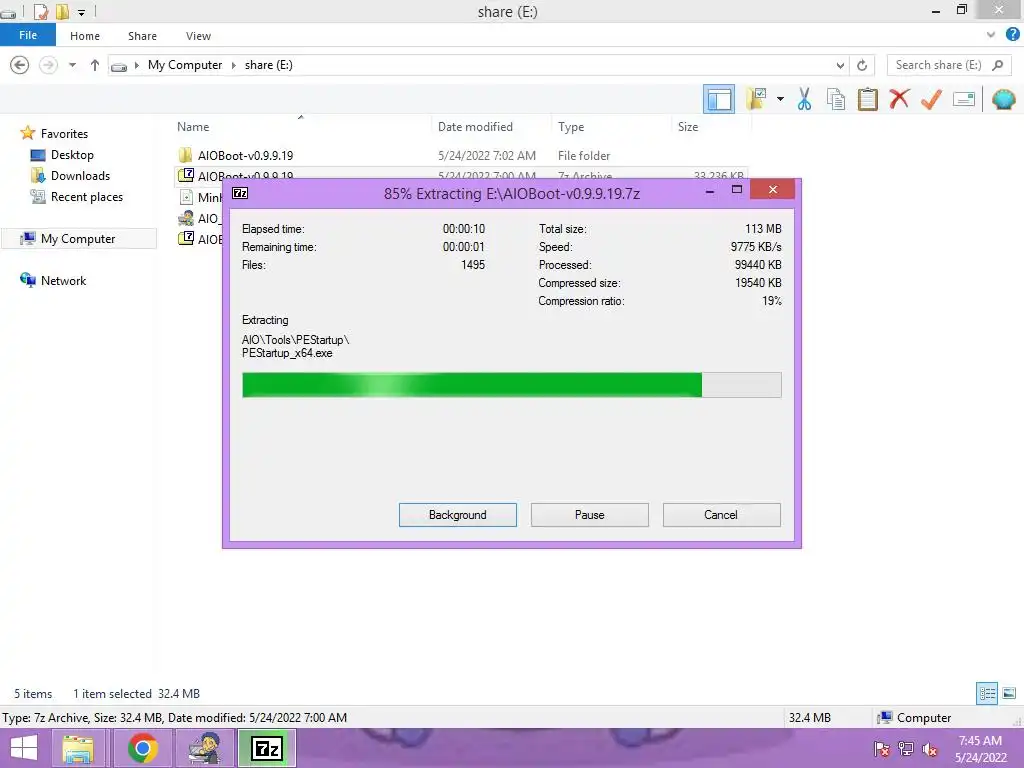Open the AIO Boot app icon on taskbar
Image resolution: width=1024 pixels, height=768 pixels.
point(205,748)
